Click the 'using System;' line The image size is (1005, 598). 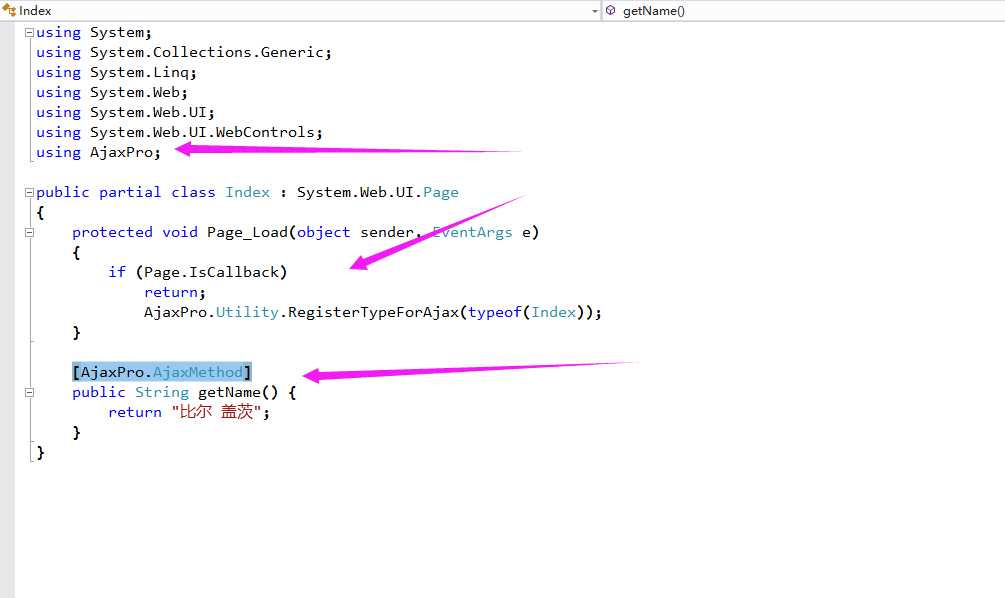click(94, 33)
